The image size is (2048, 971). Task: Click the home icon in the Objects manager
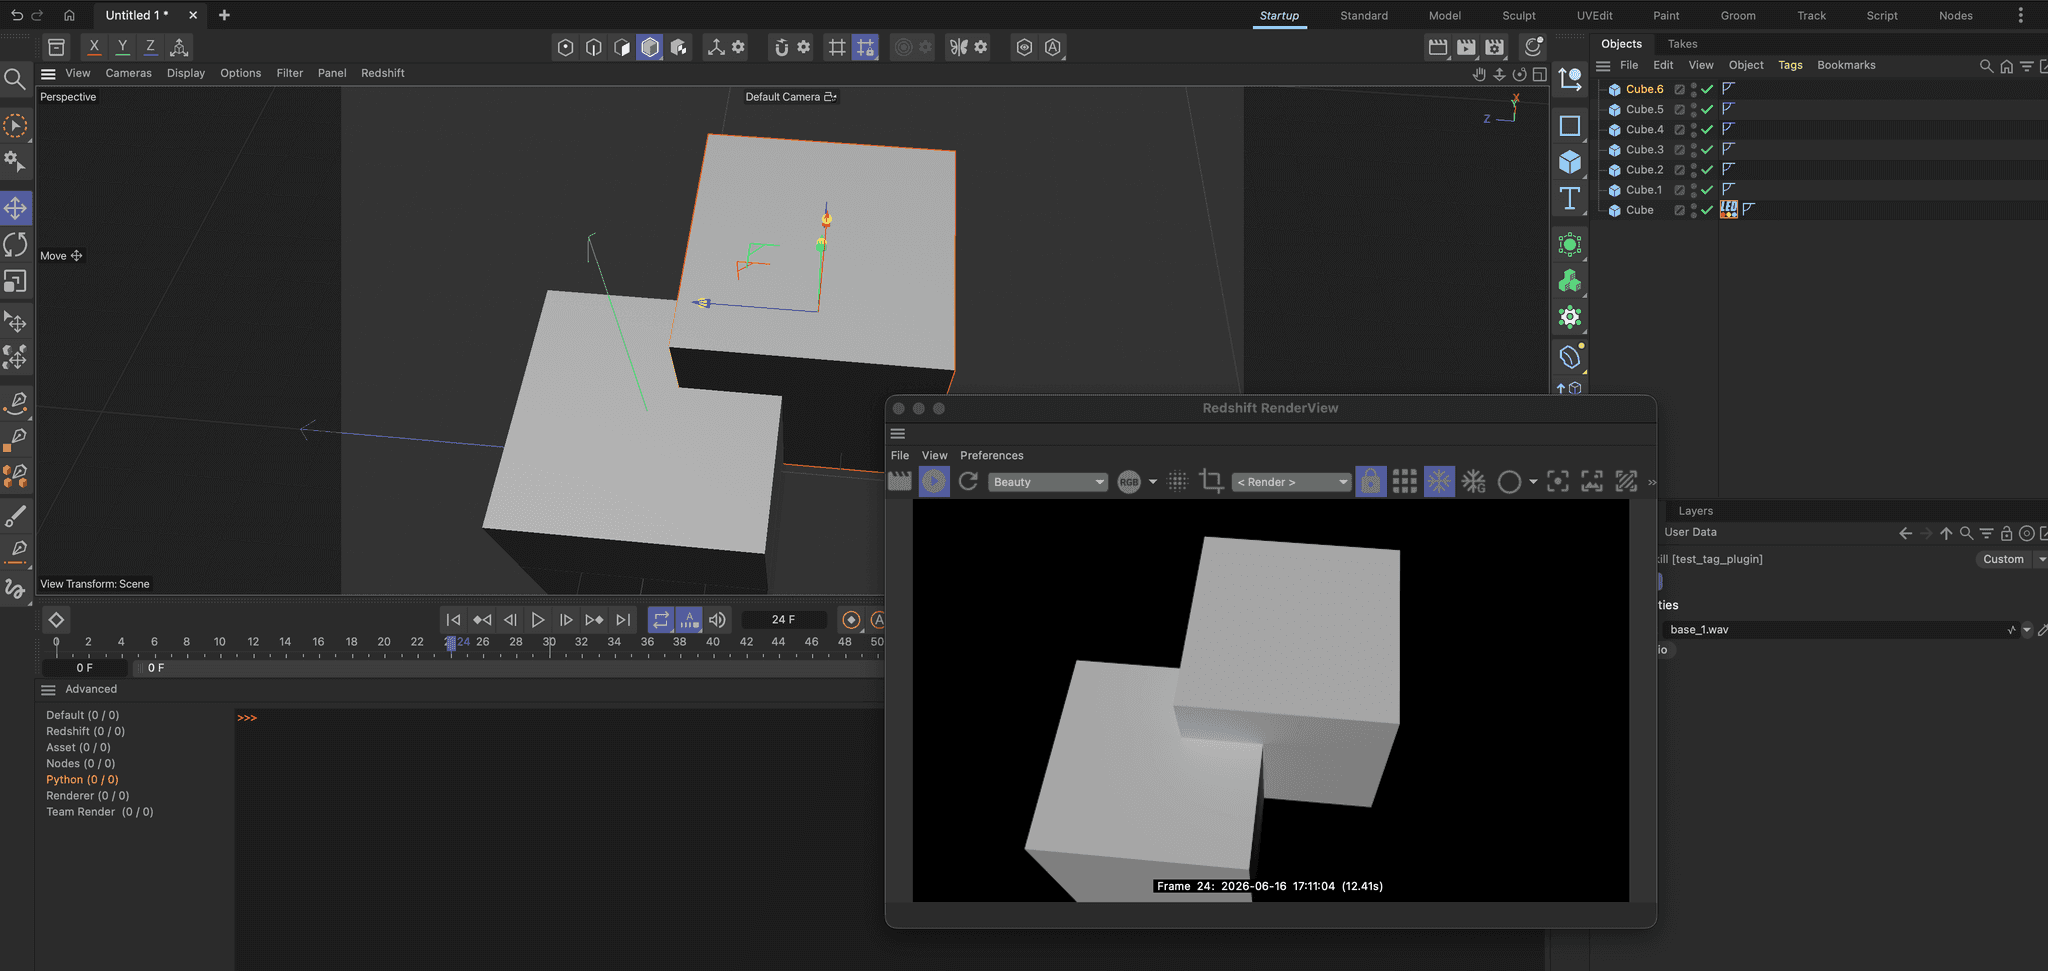click(x=2006, y=66)
